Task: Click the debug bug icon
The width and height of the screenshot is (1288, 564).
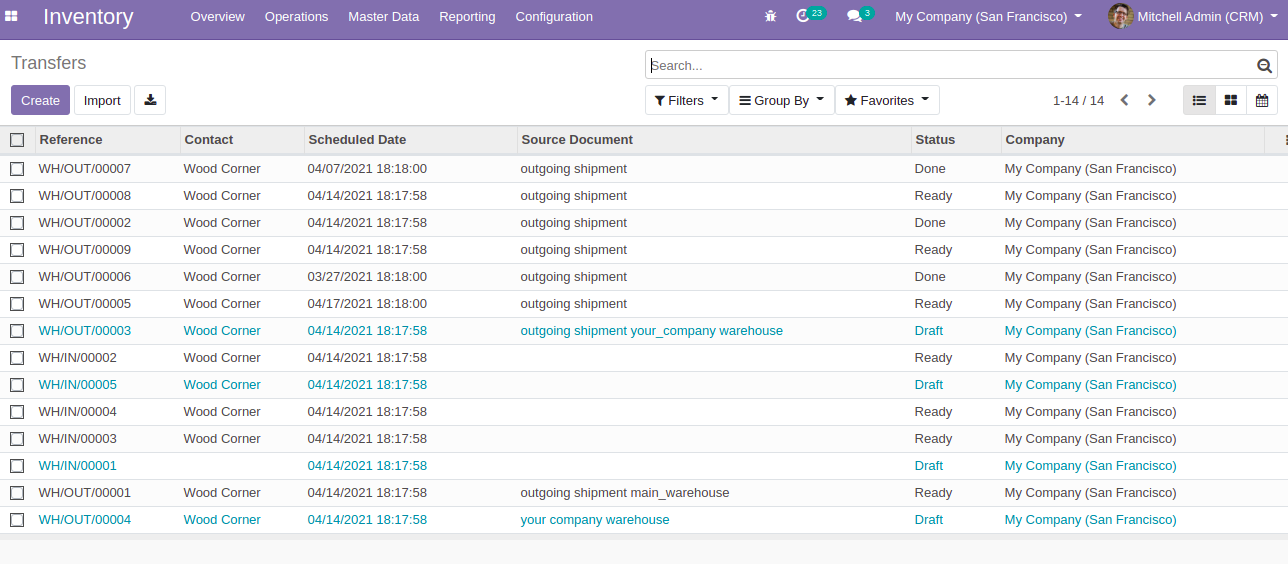Action: [770, 16]
